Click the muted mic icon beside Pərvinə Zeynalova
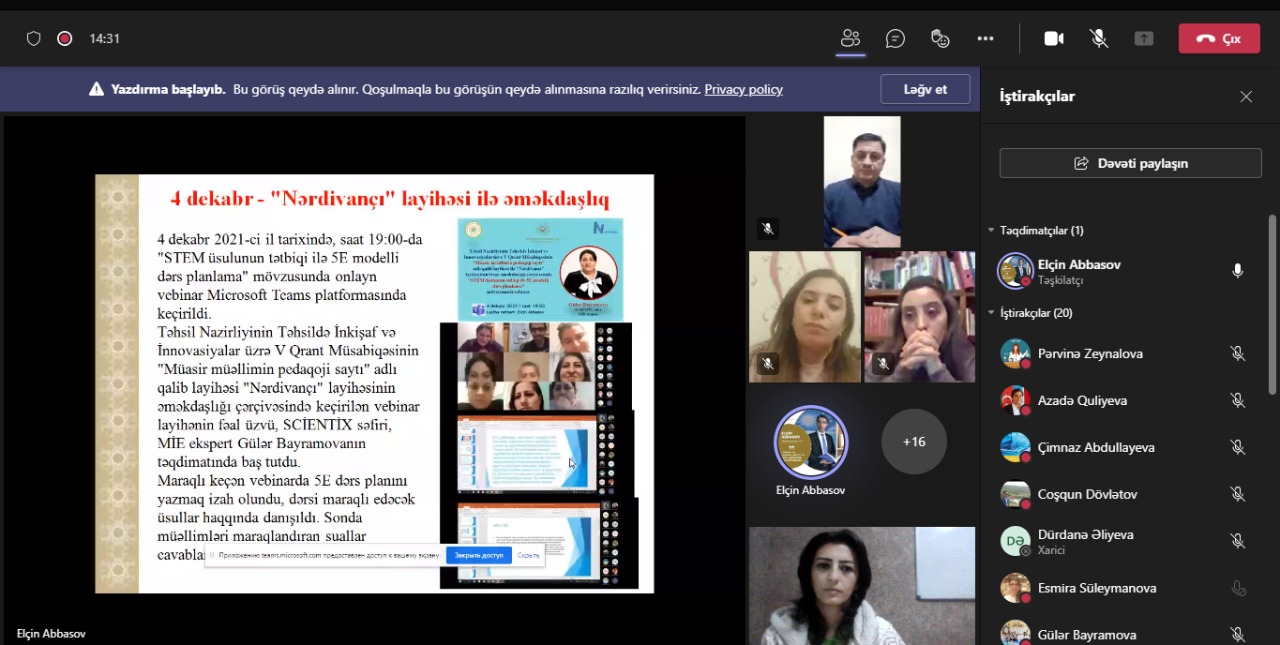Image resolution: width=1280 pixels, height=645 pixels. (x=1237, y=354)
